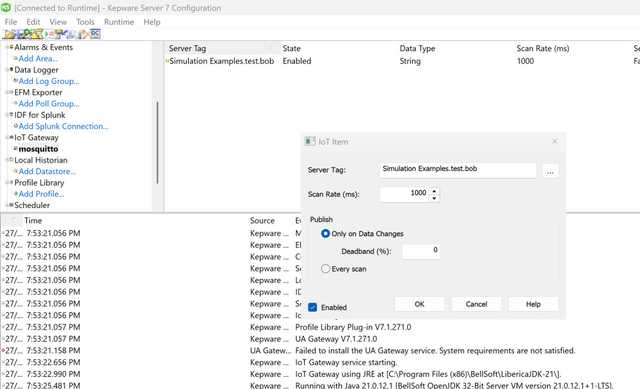Expand the Scheduler tree node
Viewport: 640px width, 389px height.
coord(7,205)
